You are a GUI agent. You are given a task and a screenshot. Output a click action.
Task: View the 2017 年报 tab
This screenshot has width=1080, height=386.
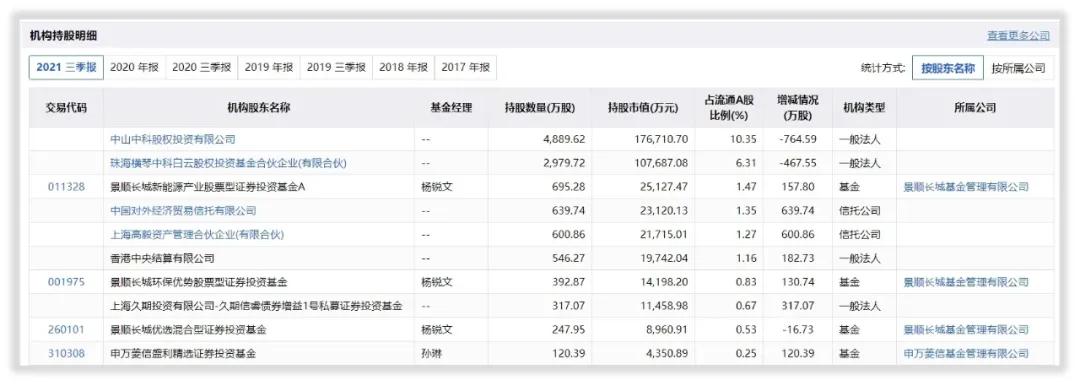click(466, 68)
